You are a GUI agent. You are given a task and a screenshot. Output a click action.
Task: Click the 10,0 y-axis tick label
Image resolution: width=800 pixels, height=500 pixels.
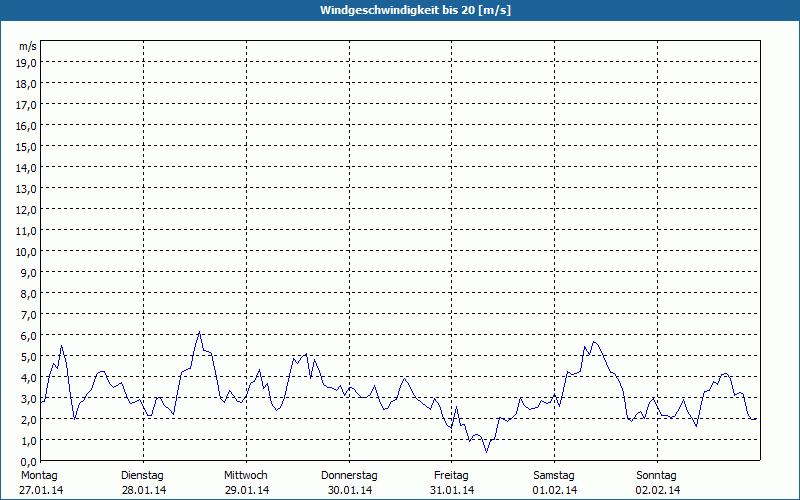pos(27,251)
